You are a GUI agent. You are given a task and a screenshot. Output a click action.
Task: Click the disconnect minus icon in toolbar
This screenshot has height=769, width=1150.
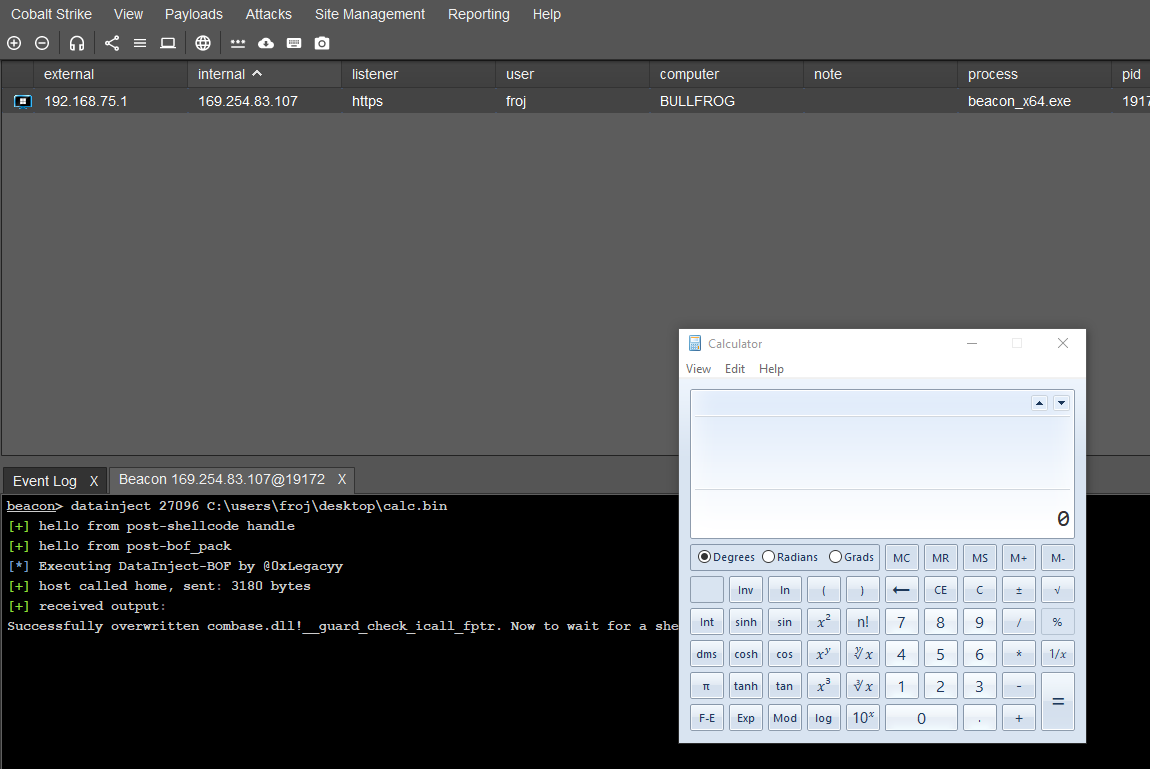[42, 43]
